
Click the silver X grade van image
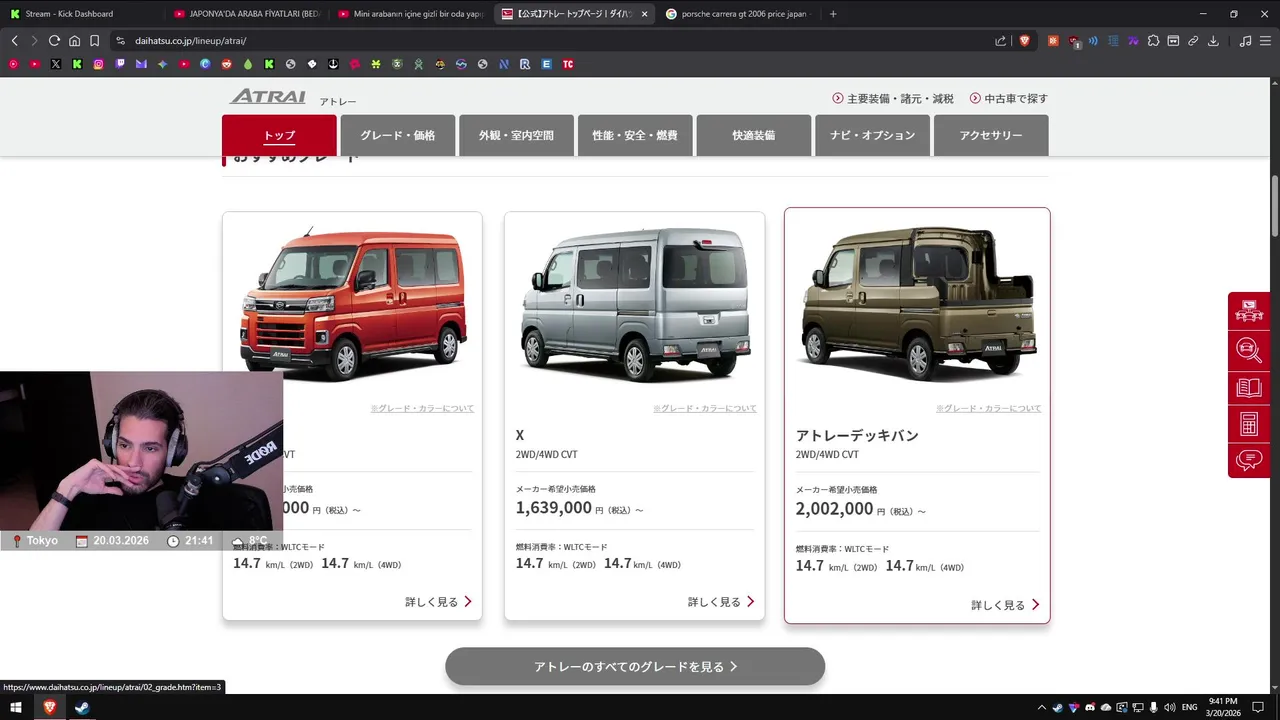[634, 304]
